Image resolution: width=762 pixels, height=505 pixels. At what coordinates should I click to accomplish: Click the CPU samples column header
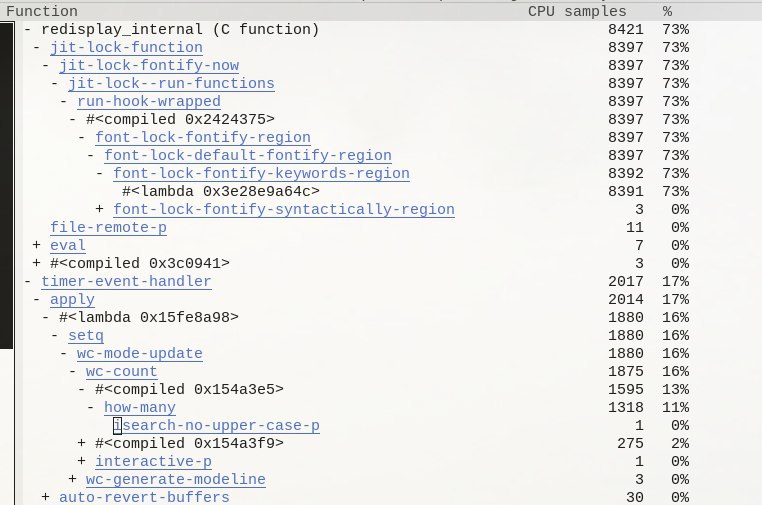tap(577, 12)
